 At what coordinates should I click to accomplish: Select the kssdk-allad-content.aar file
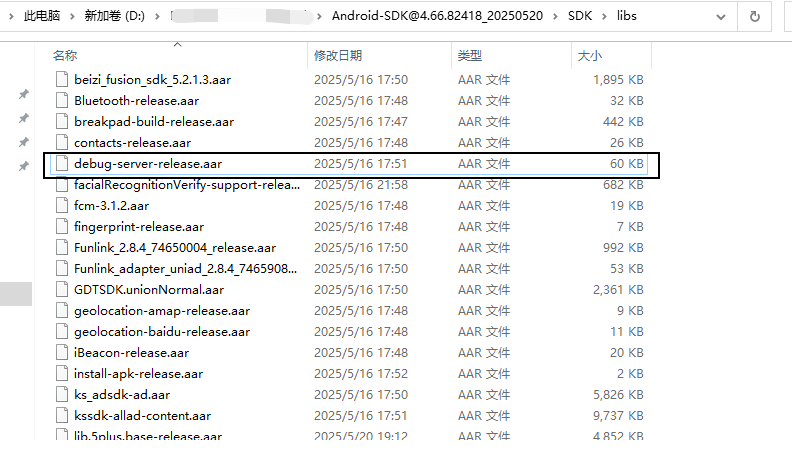142,415
